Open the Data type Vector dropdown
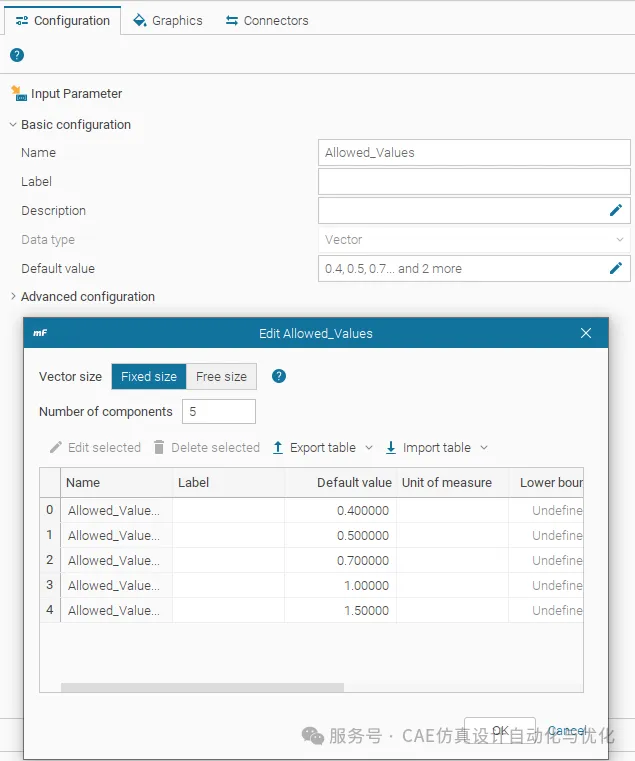 (474, 239)
